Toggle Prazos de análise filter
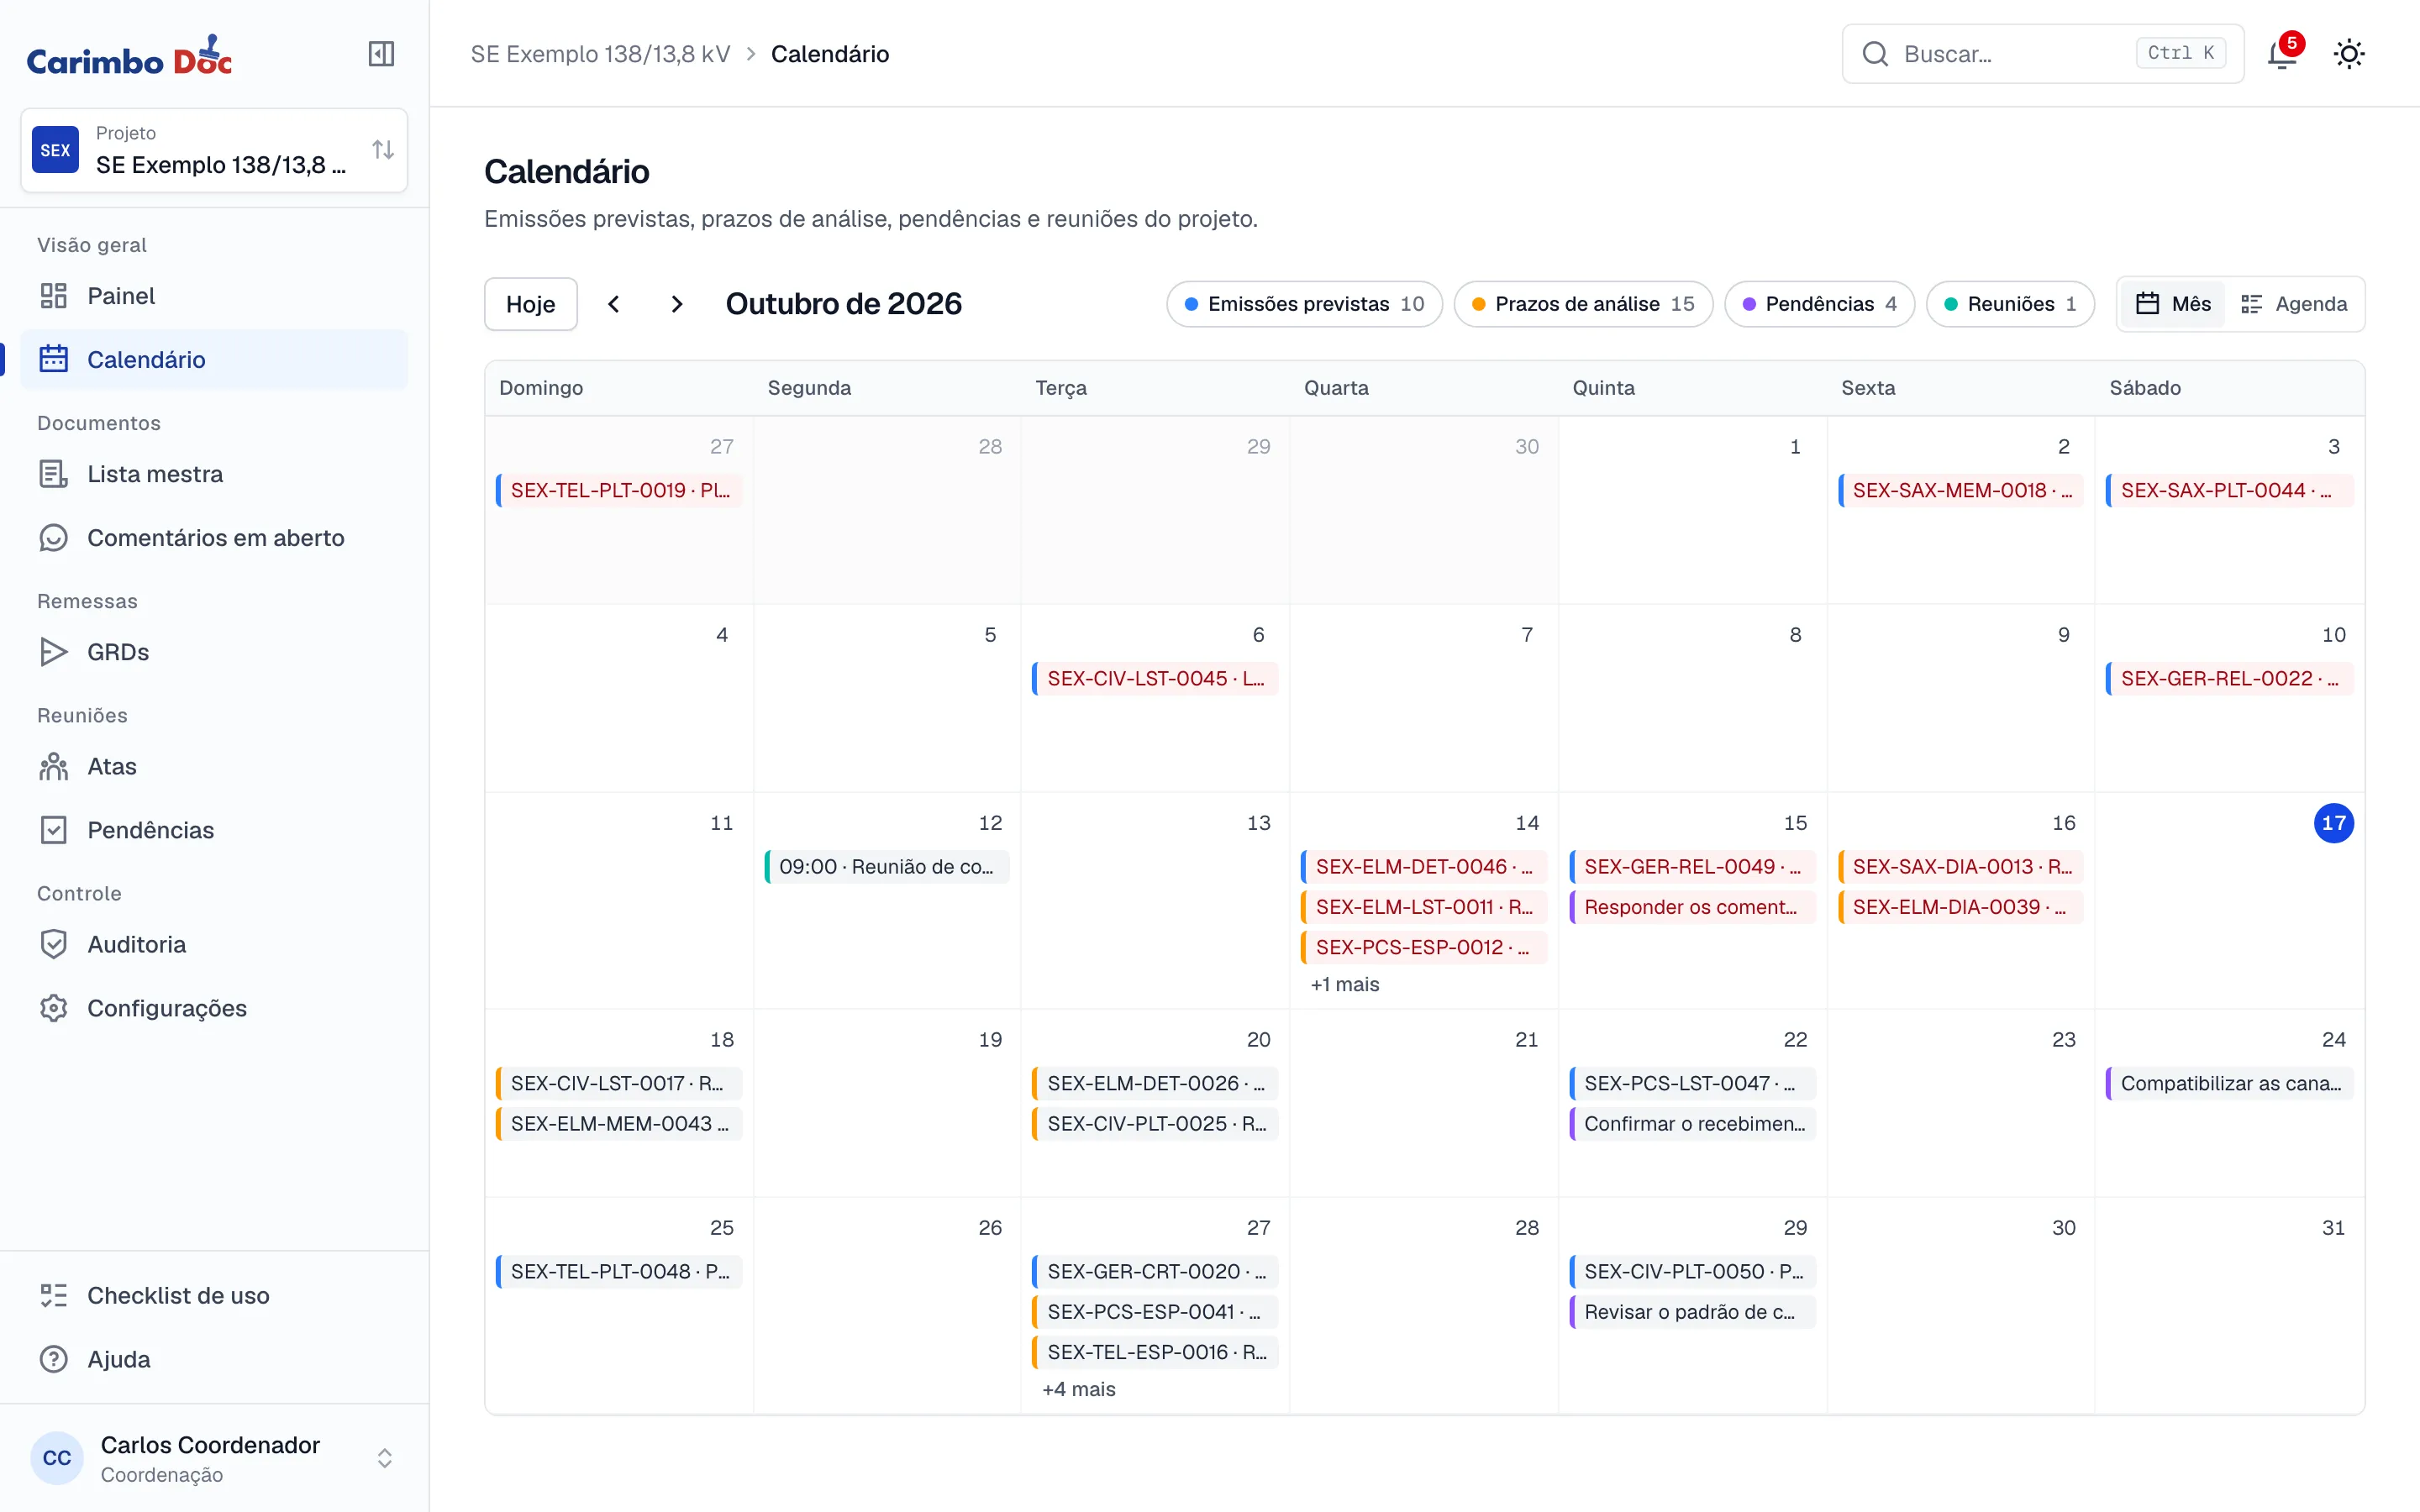This screenshot has height=1512, width=2420. click(1583, 304)
